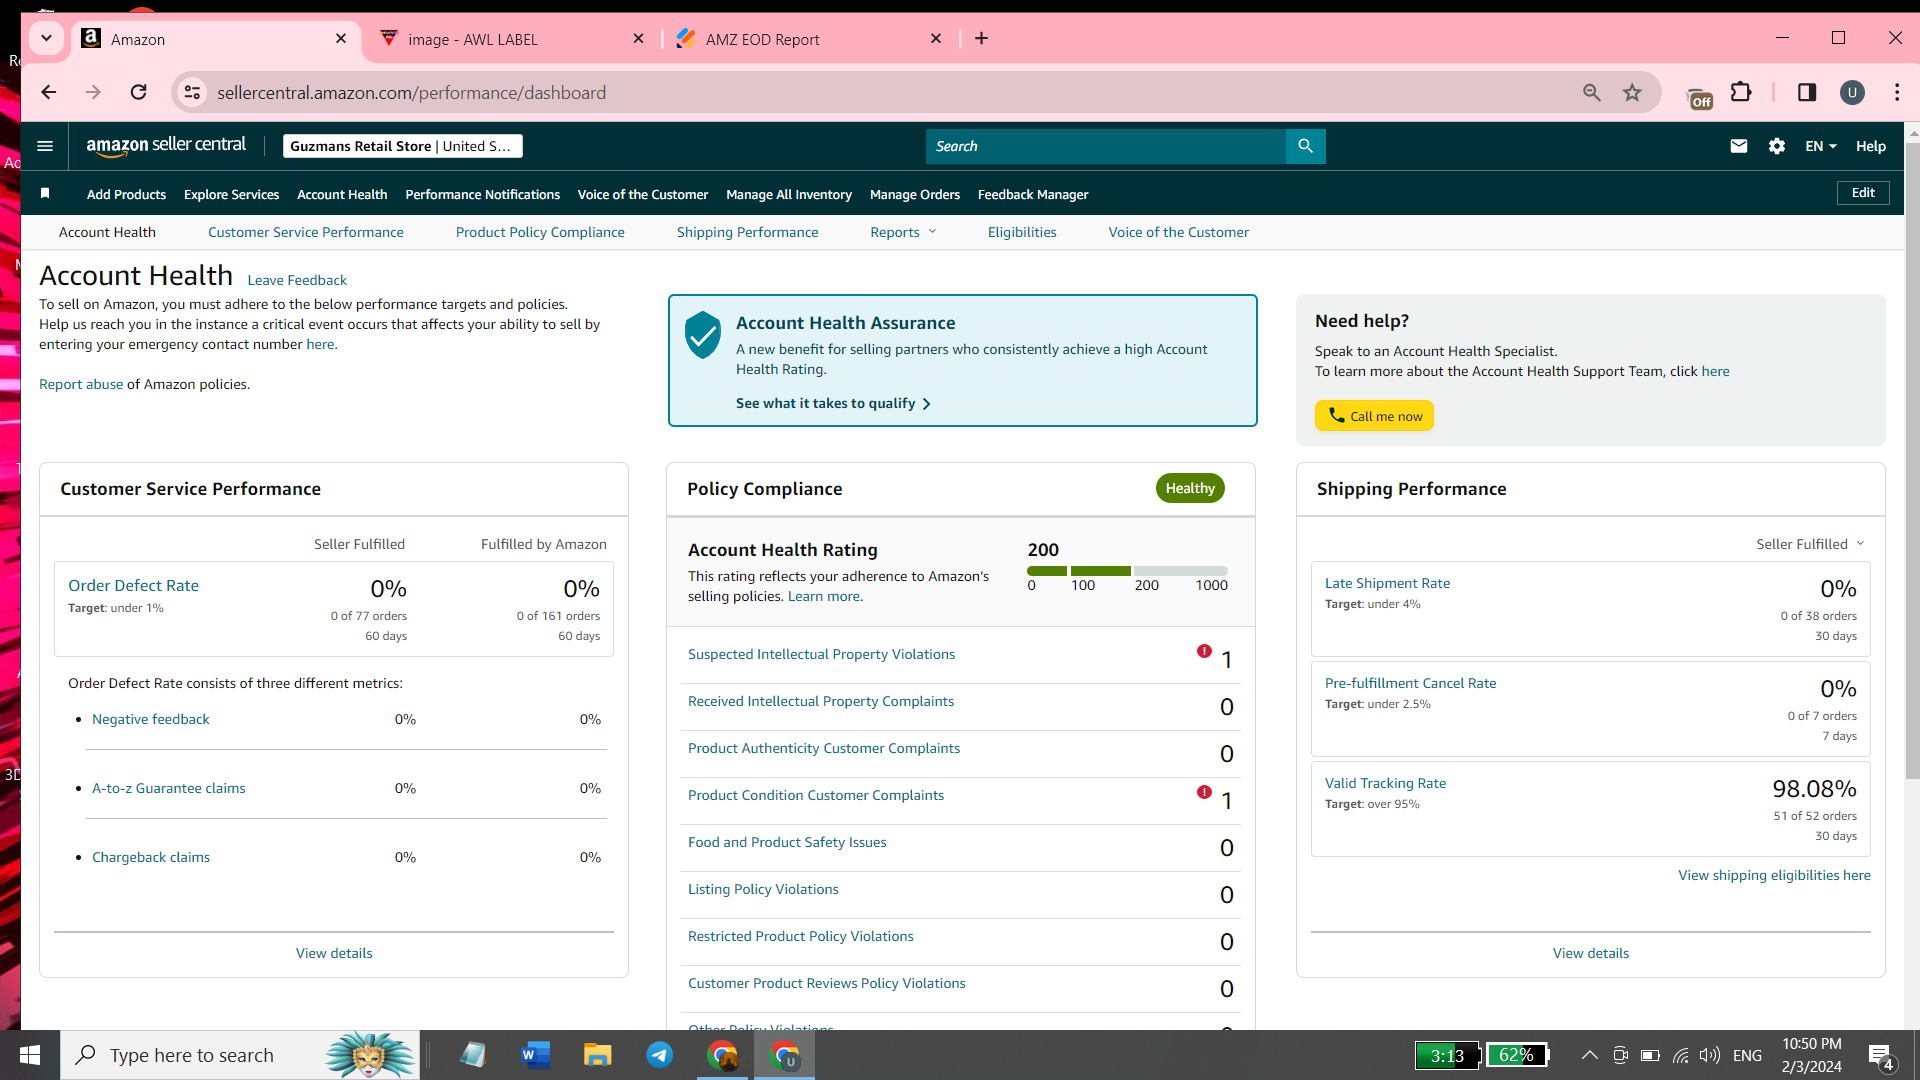Click the extension icon with Off badge
Image resolution: width=1920 pixels, height=1080 pixels.
[1699, 97]
